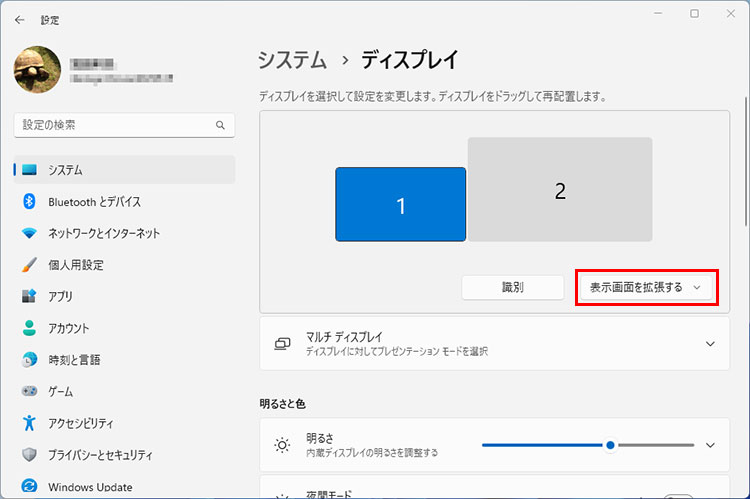The width and height of the screenshot is (750, 499).
Task: Click the 時刻と言語 globe icon
Action: [x=29, y=360]
